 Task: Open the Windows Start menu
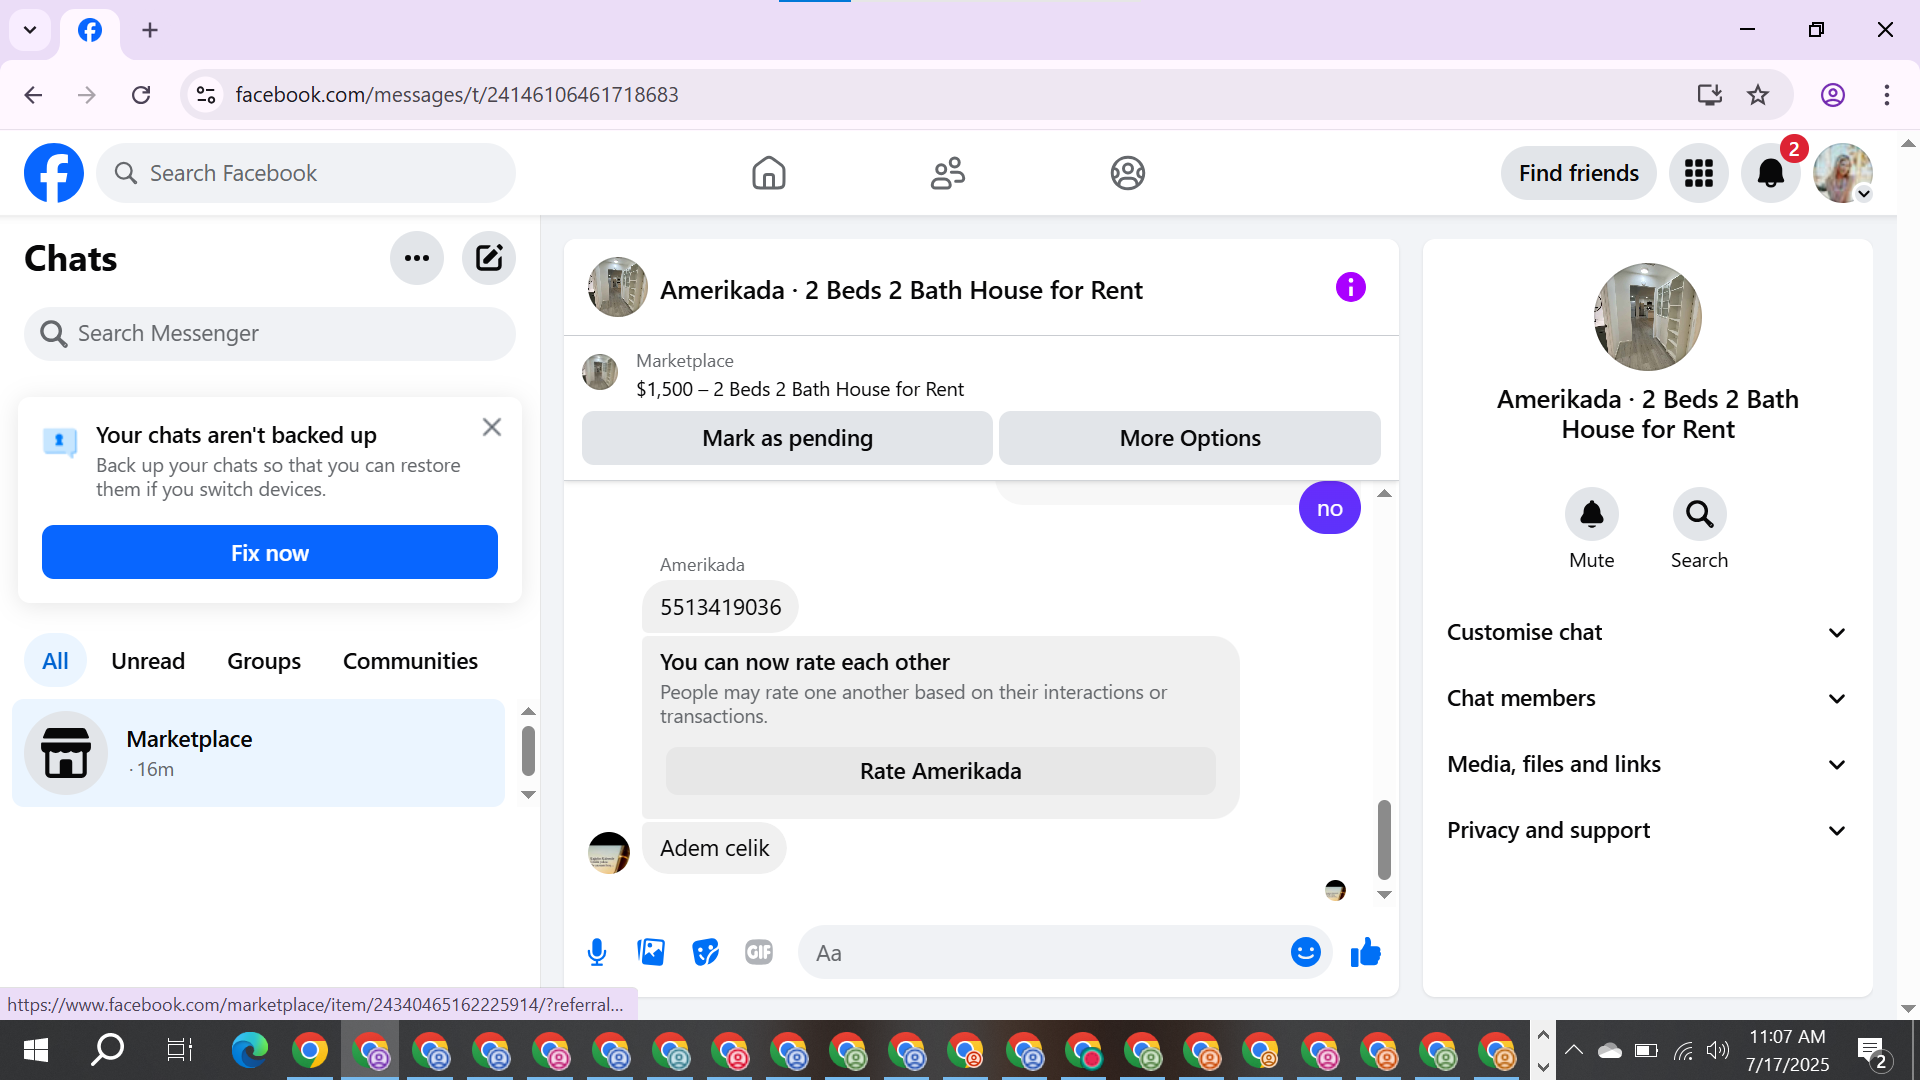[35, 1050]
